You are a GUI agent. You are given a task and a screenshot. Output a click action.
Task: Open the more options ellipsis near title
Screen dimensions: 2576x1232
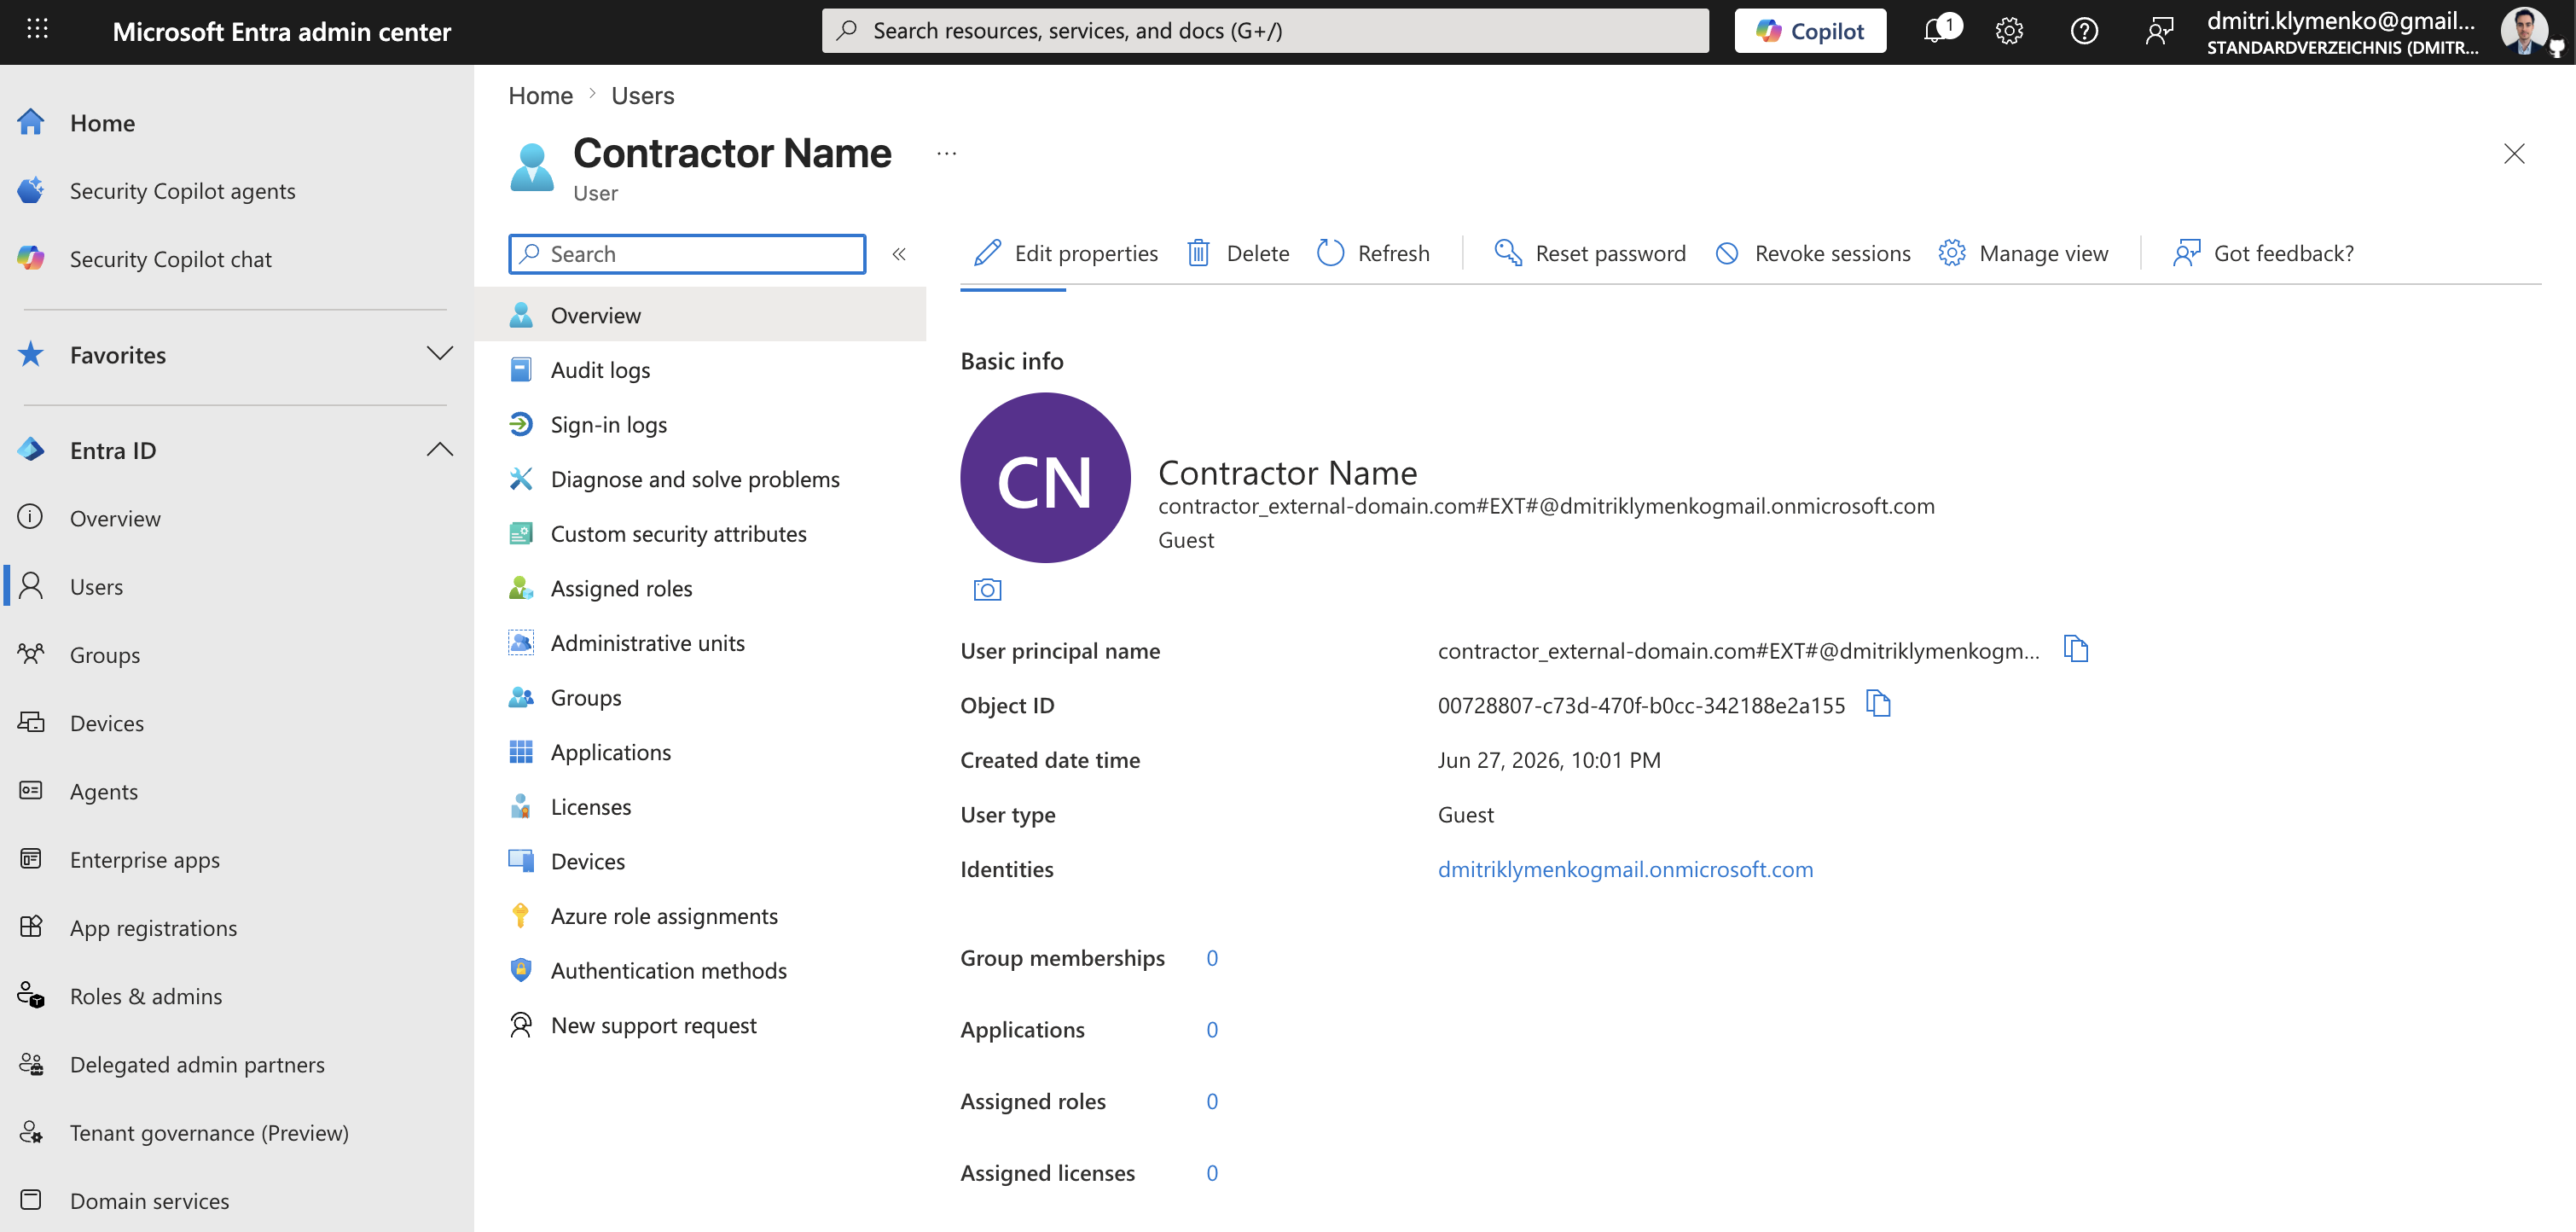tap(946, 154)
